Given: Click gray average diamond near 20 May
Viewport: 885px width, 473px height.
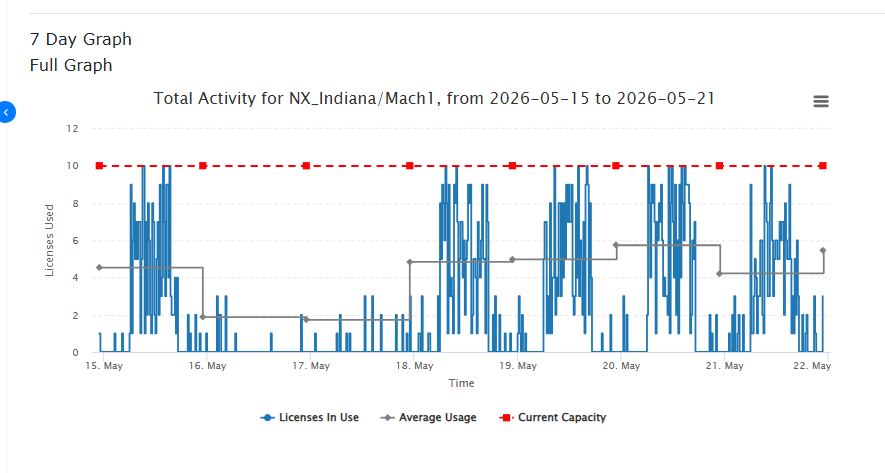Looking at the screenshot, I should coord(616,245).
